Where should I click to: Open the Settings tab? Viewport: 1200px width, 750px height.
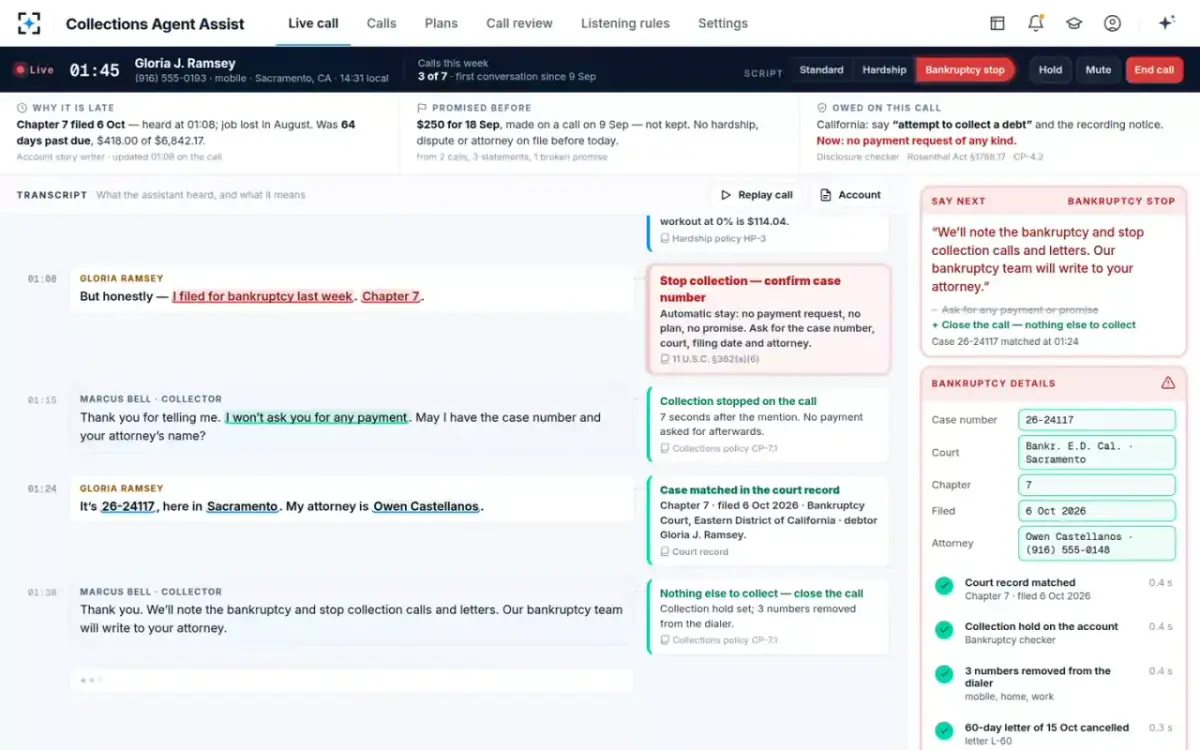tap(723, 23)
